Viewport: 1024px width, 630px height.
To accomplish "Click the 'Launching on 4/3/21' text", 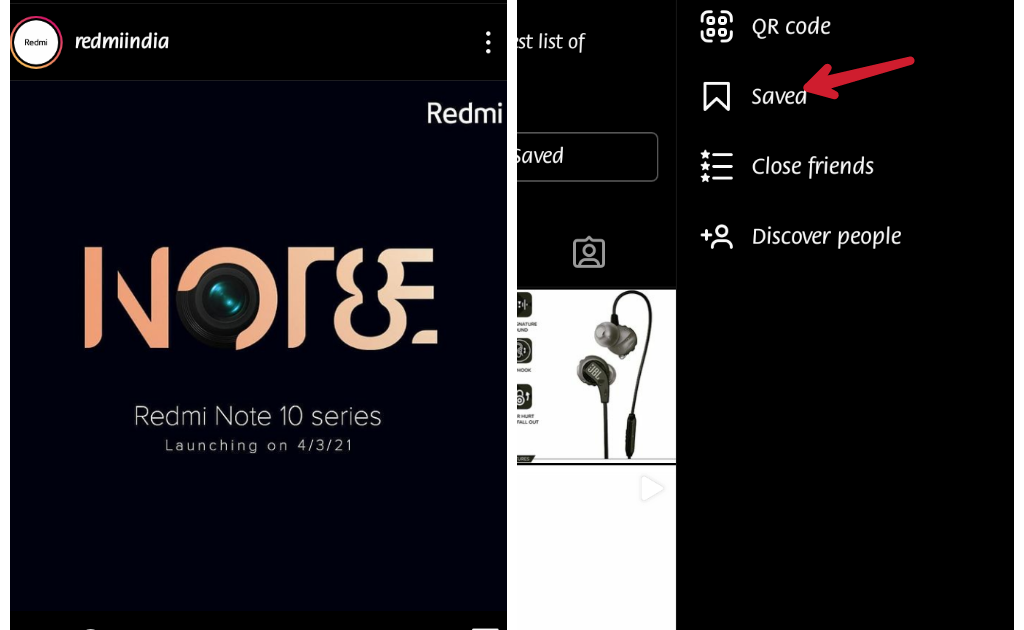I will tap(259, 445).
